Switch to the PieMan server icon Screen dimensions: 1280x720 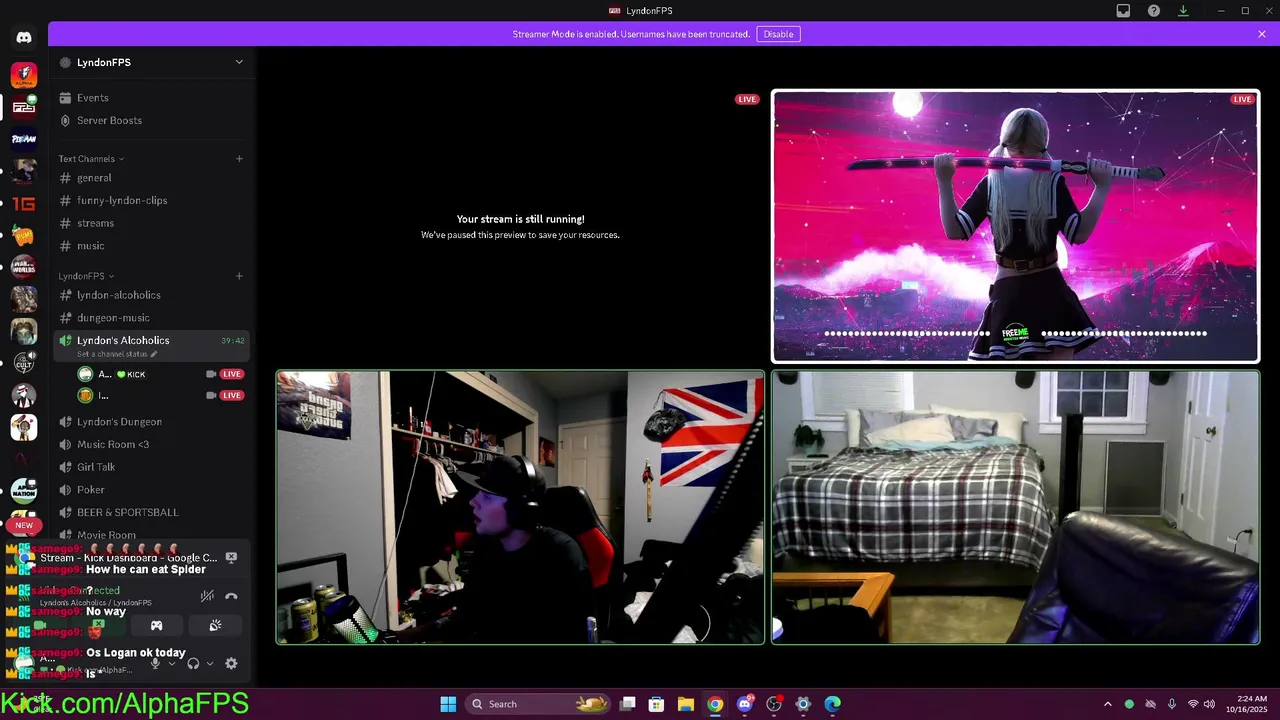click(x=24, y=139)
